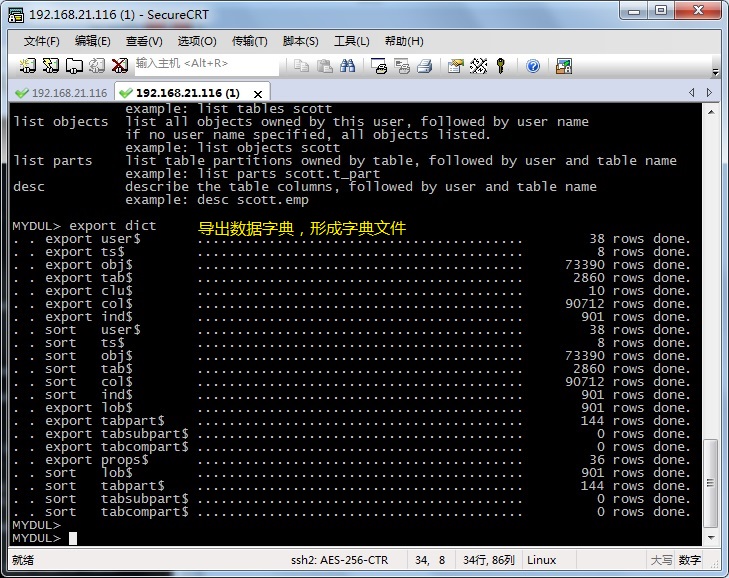
Task: Click the Paste toolbar icon
Action: coord(325,66)
